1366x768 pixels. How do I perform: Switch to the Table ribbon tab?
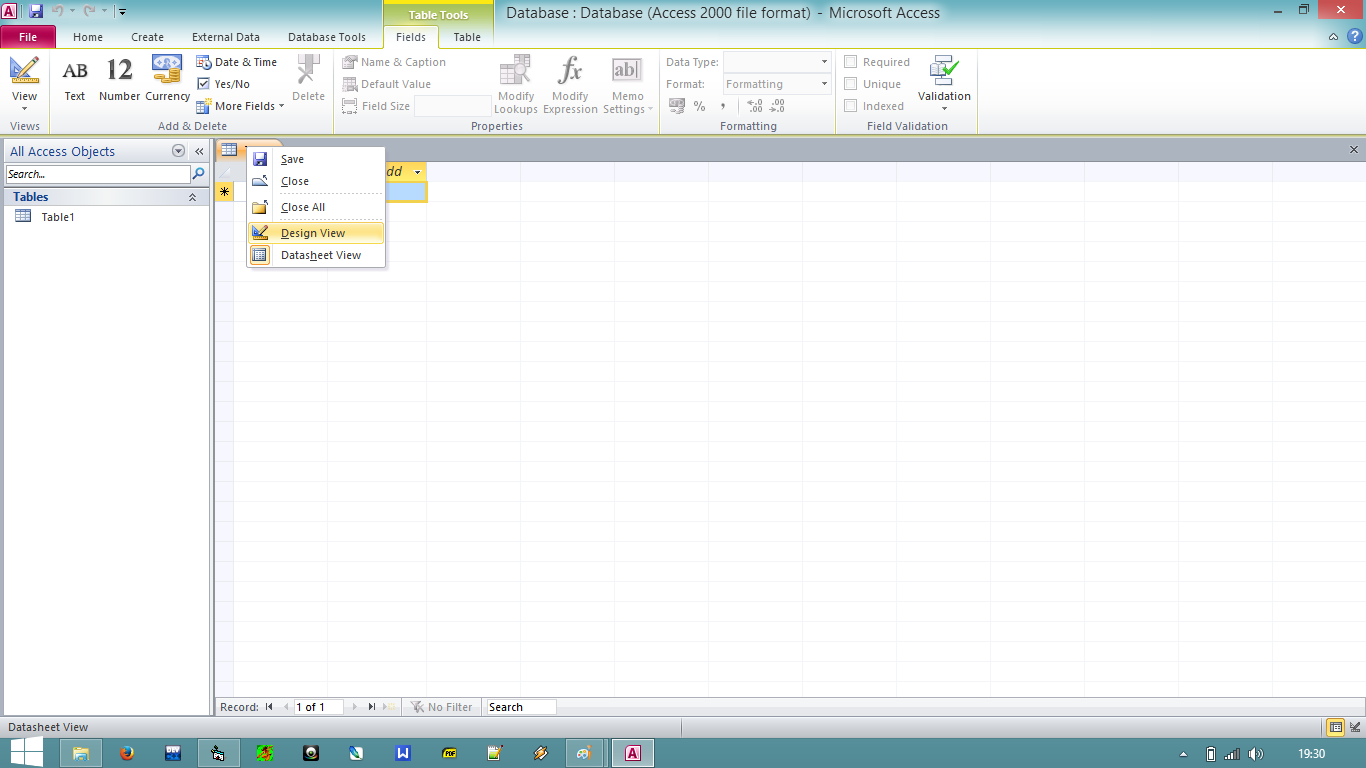pyautogui.click(x=467, y=37)
